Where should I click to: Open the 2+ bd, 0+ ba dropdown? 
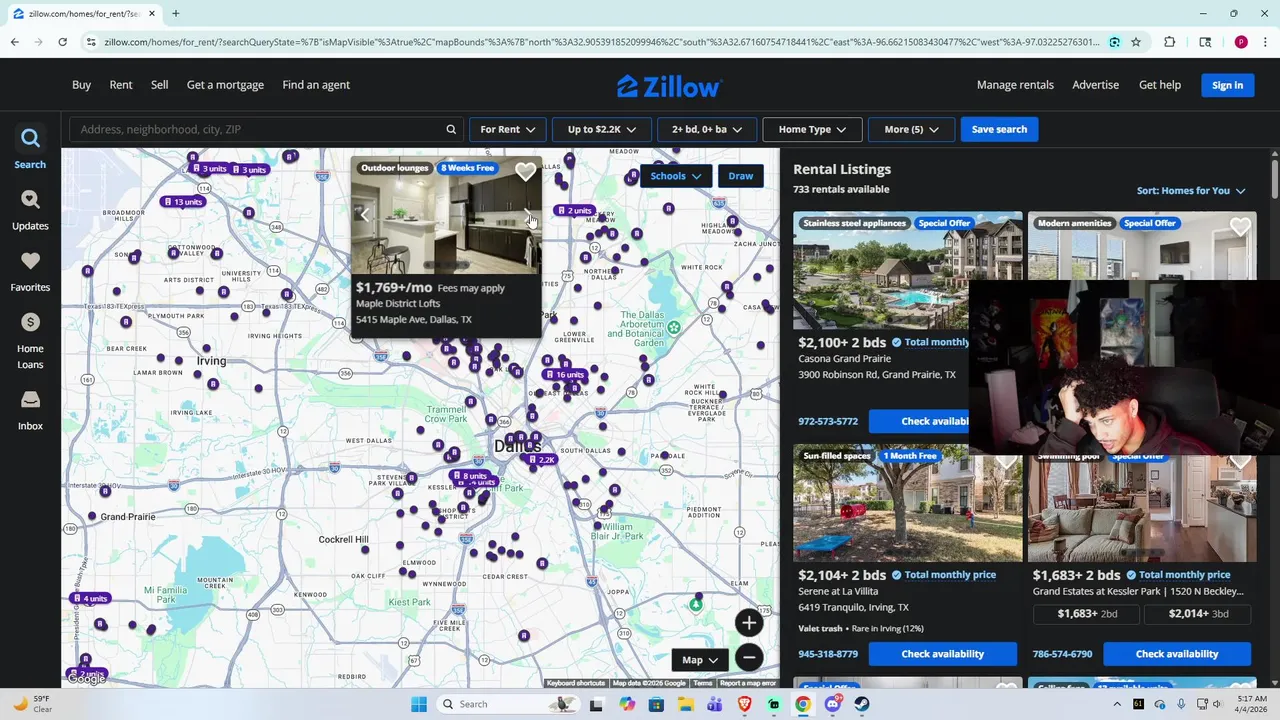pyautogui.click(x=707, y=129)
